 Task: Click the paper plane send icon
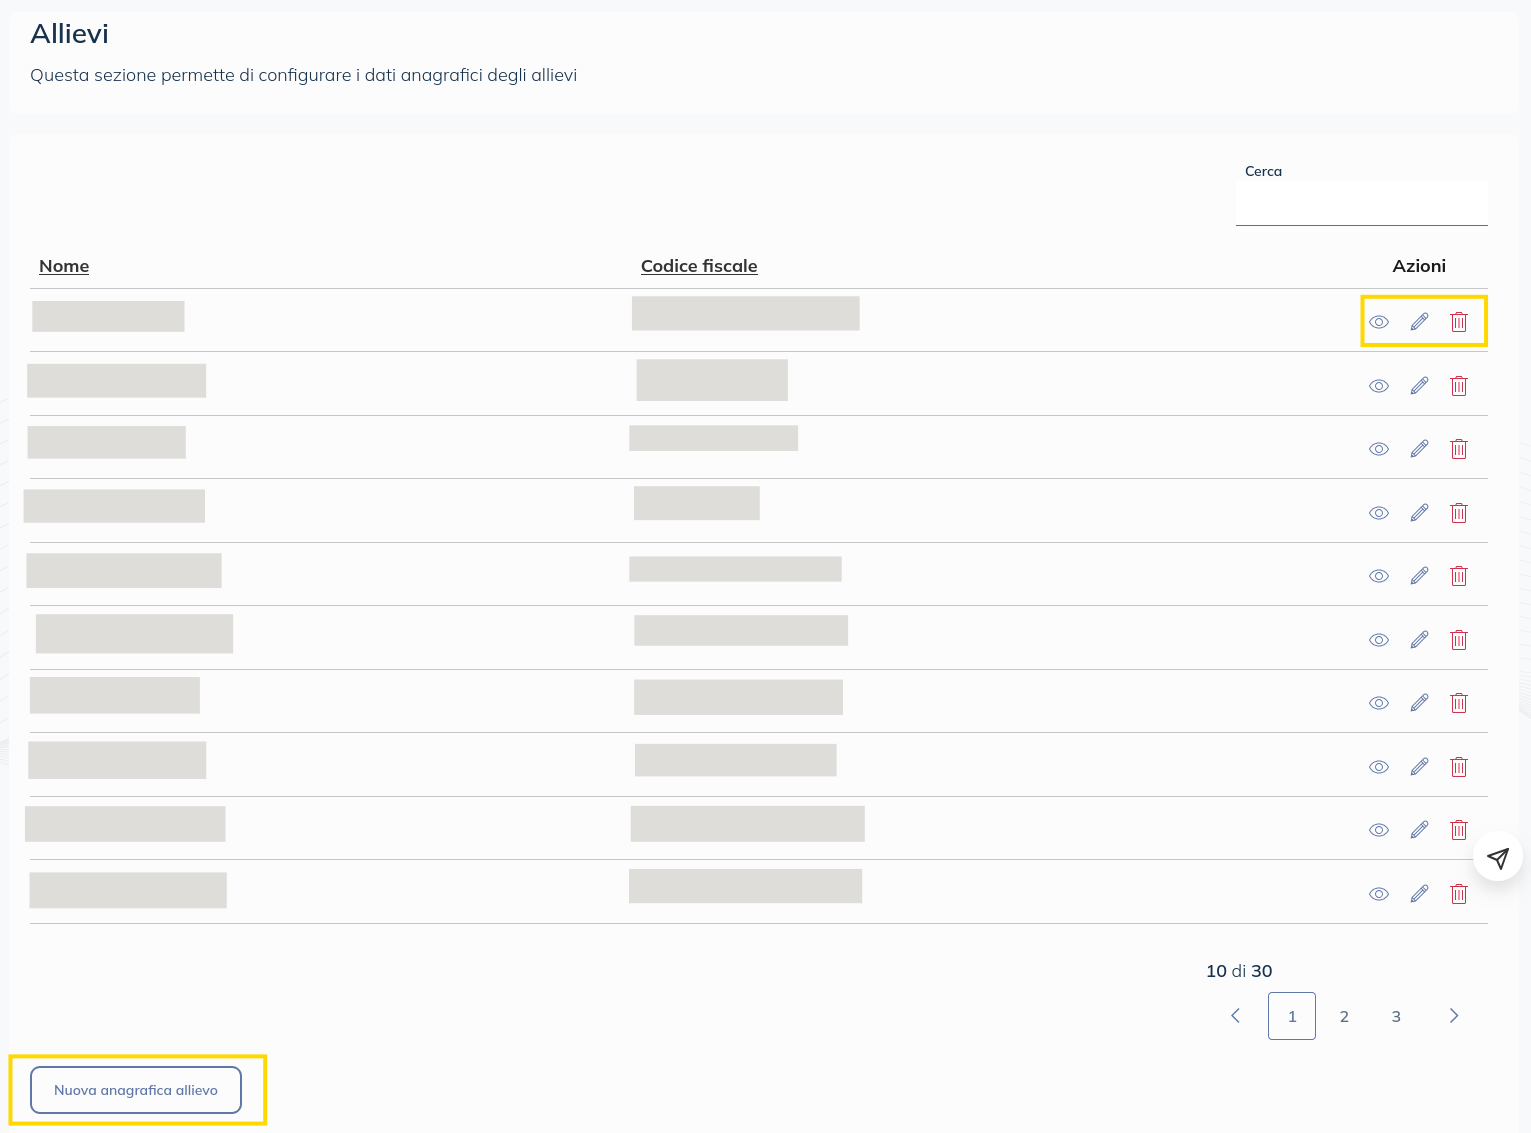coord(1497,857)
